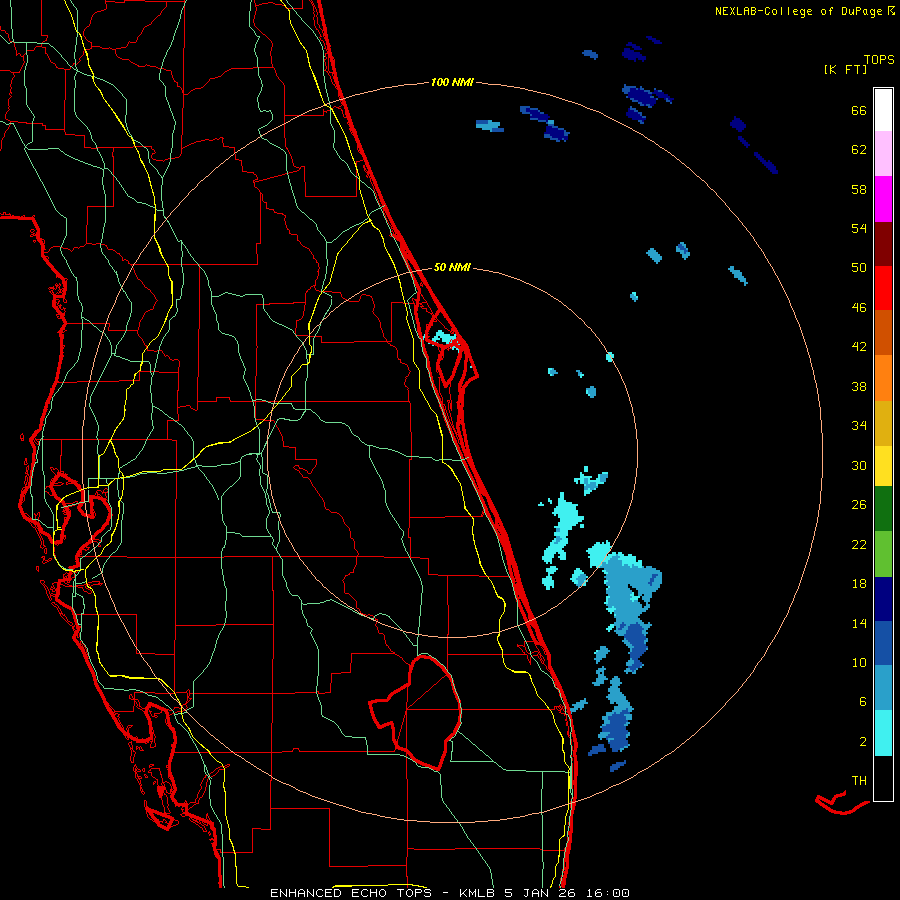Click the "50" legend value

(x=859, y=268)
